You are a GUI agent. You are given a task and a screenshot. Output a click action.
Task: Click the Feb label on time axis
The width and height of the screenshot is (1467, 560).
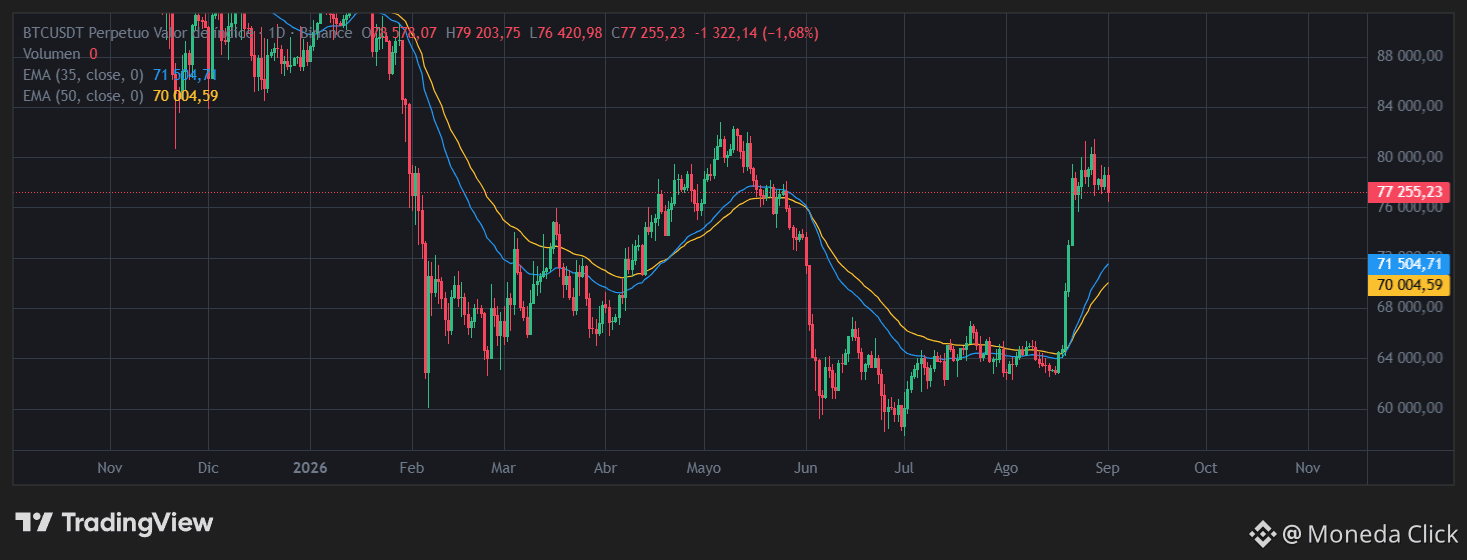(x=411, y=467)
